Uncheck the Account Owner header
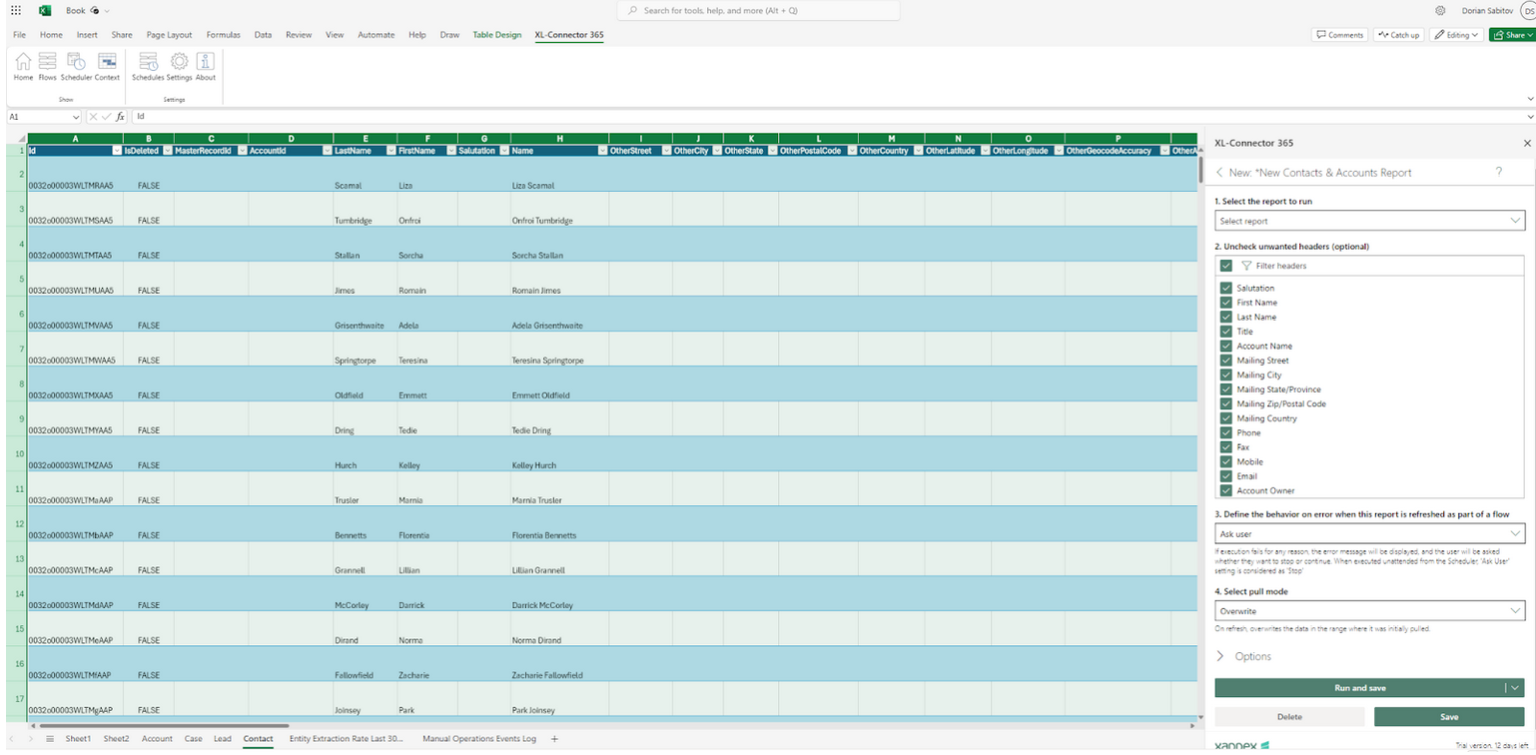This screenshot has height=755, width=1536. tap(1225, 491)
